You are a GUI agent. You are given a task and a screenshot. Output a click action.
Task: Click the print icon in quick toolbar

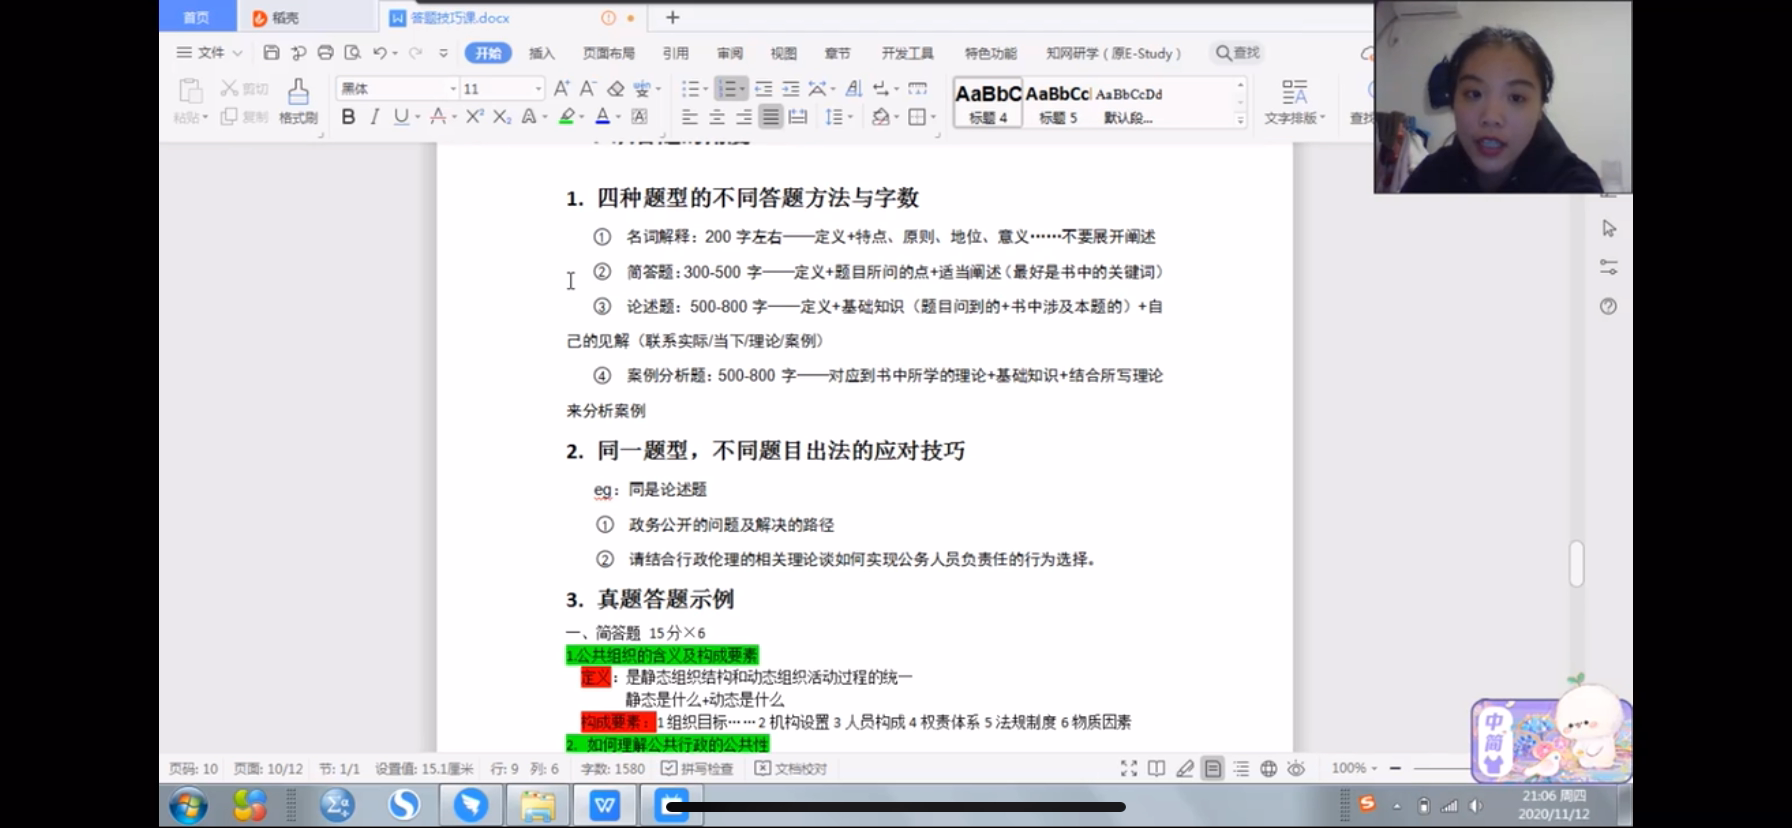click(x=325, y=53)
